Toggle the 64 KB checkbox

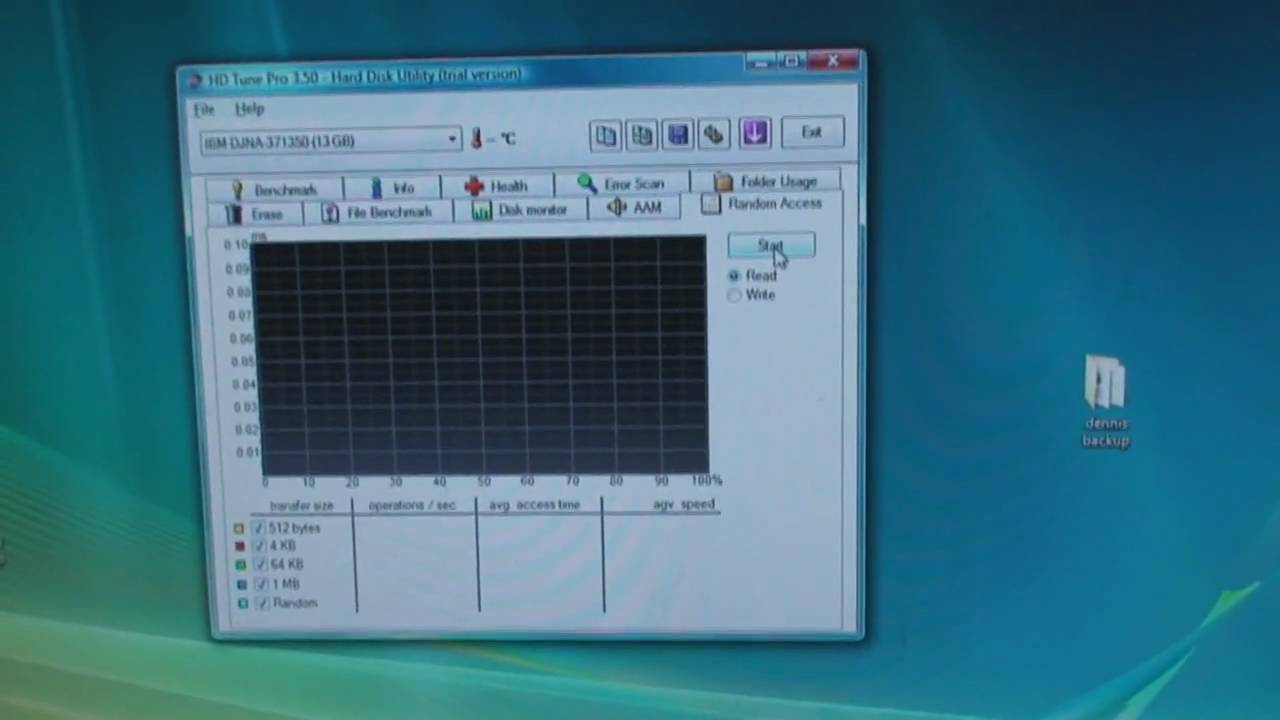[x=260, y=565]
